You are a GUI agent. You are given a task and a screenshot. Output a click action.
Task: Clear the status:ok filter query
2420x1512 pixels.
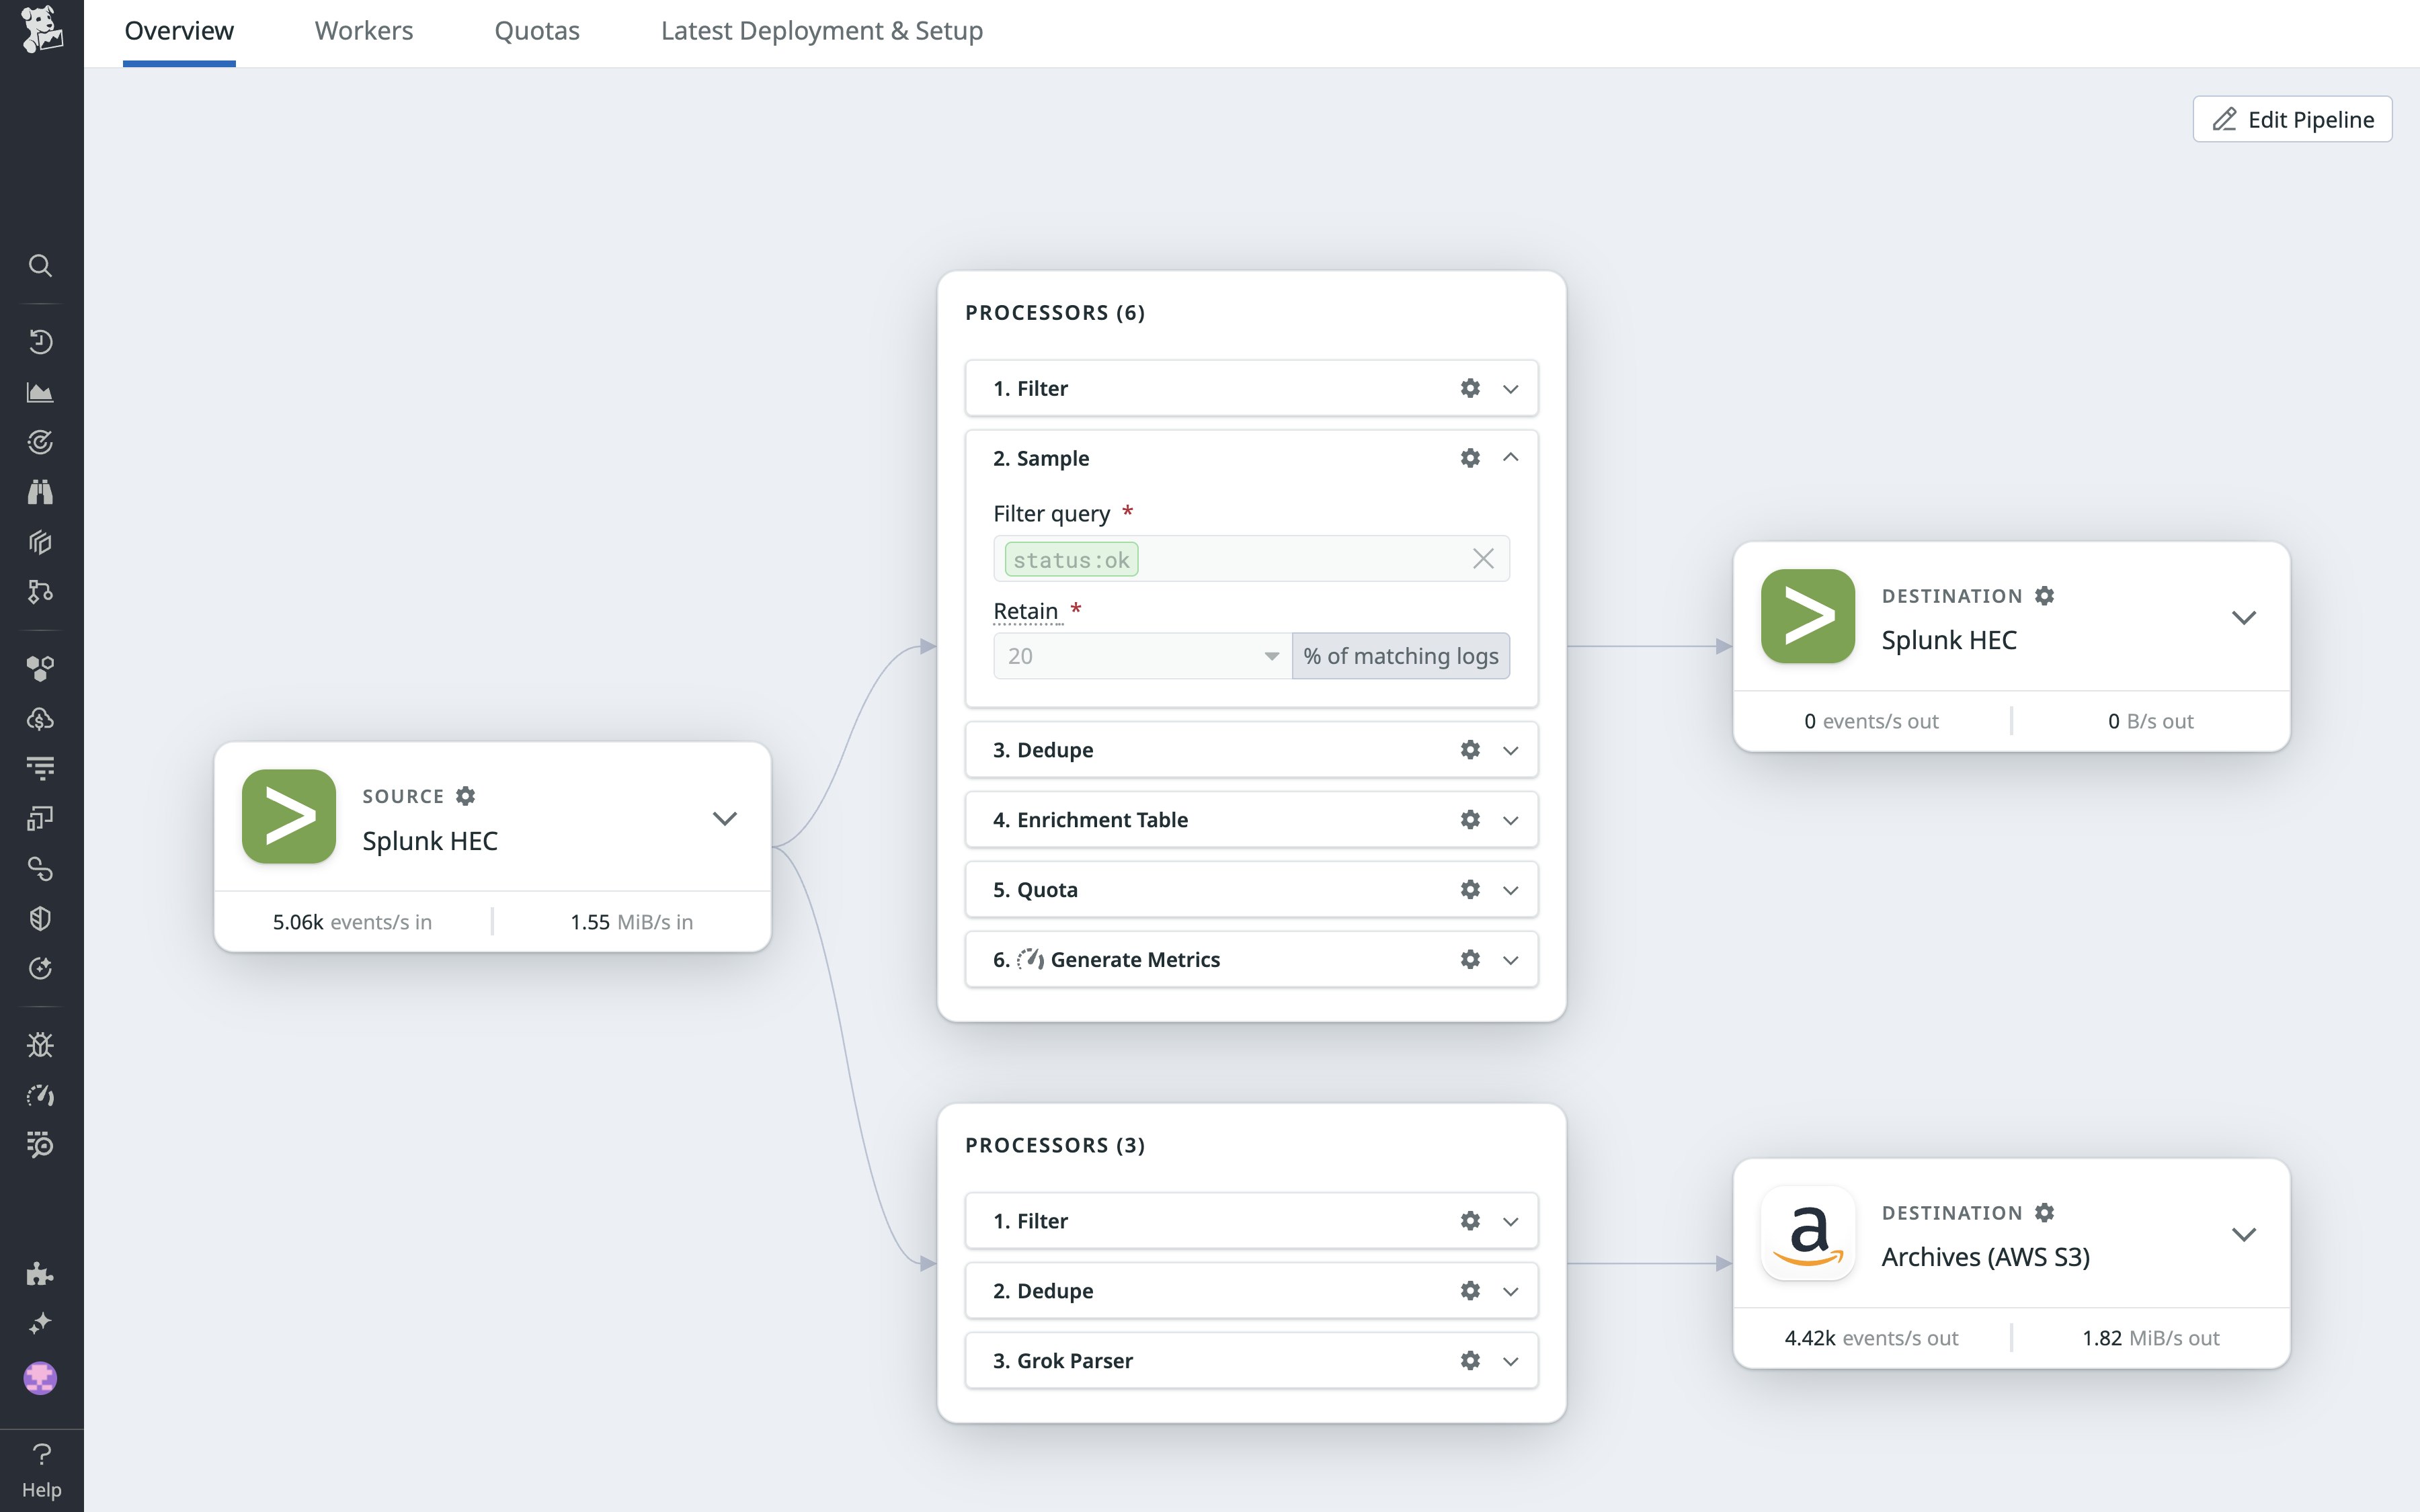point(1484,558)
